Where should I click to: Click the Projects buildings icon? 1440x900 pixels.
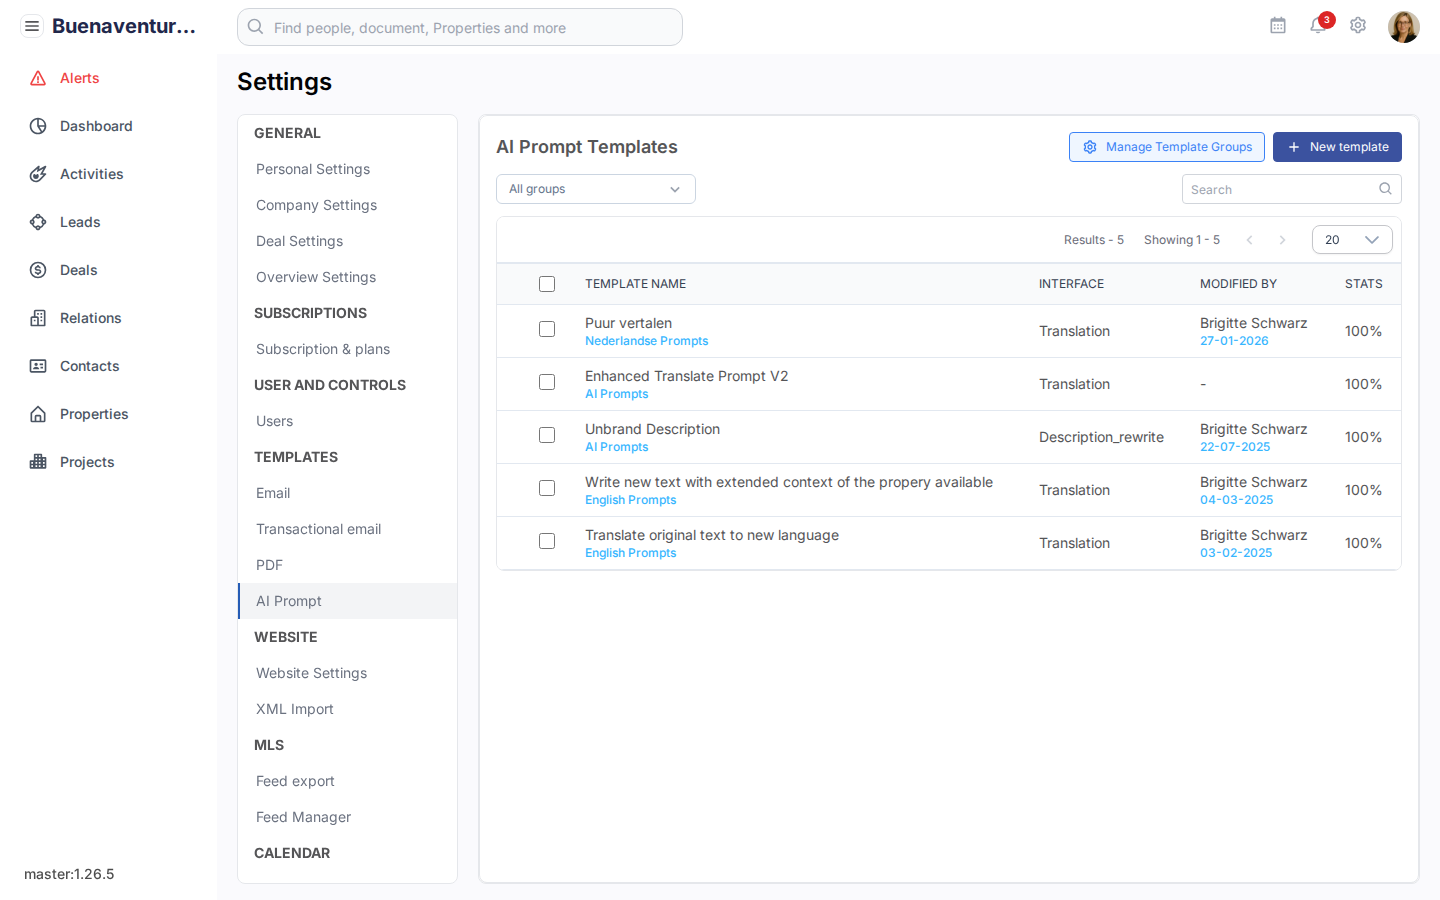click(38, 462)
